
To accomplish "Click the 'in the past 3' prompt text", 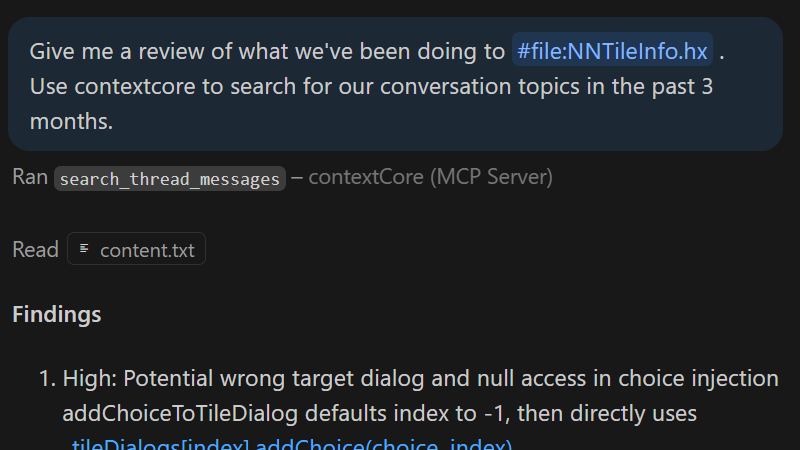I will coord(655,87).
